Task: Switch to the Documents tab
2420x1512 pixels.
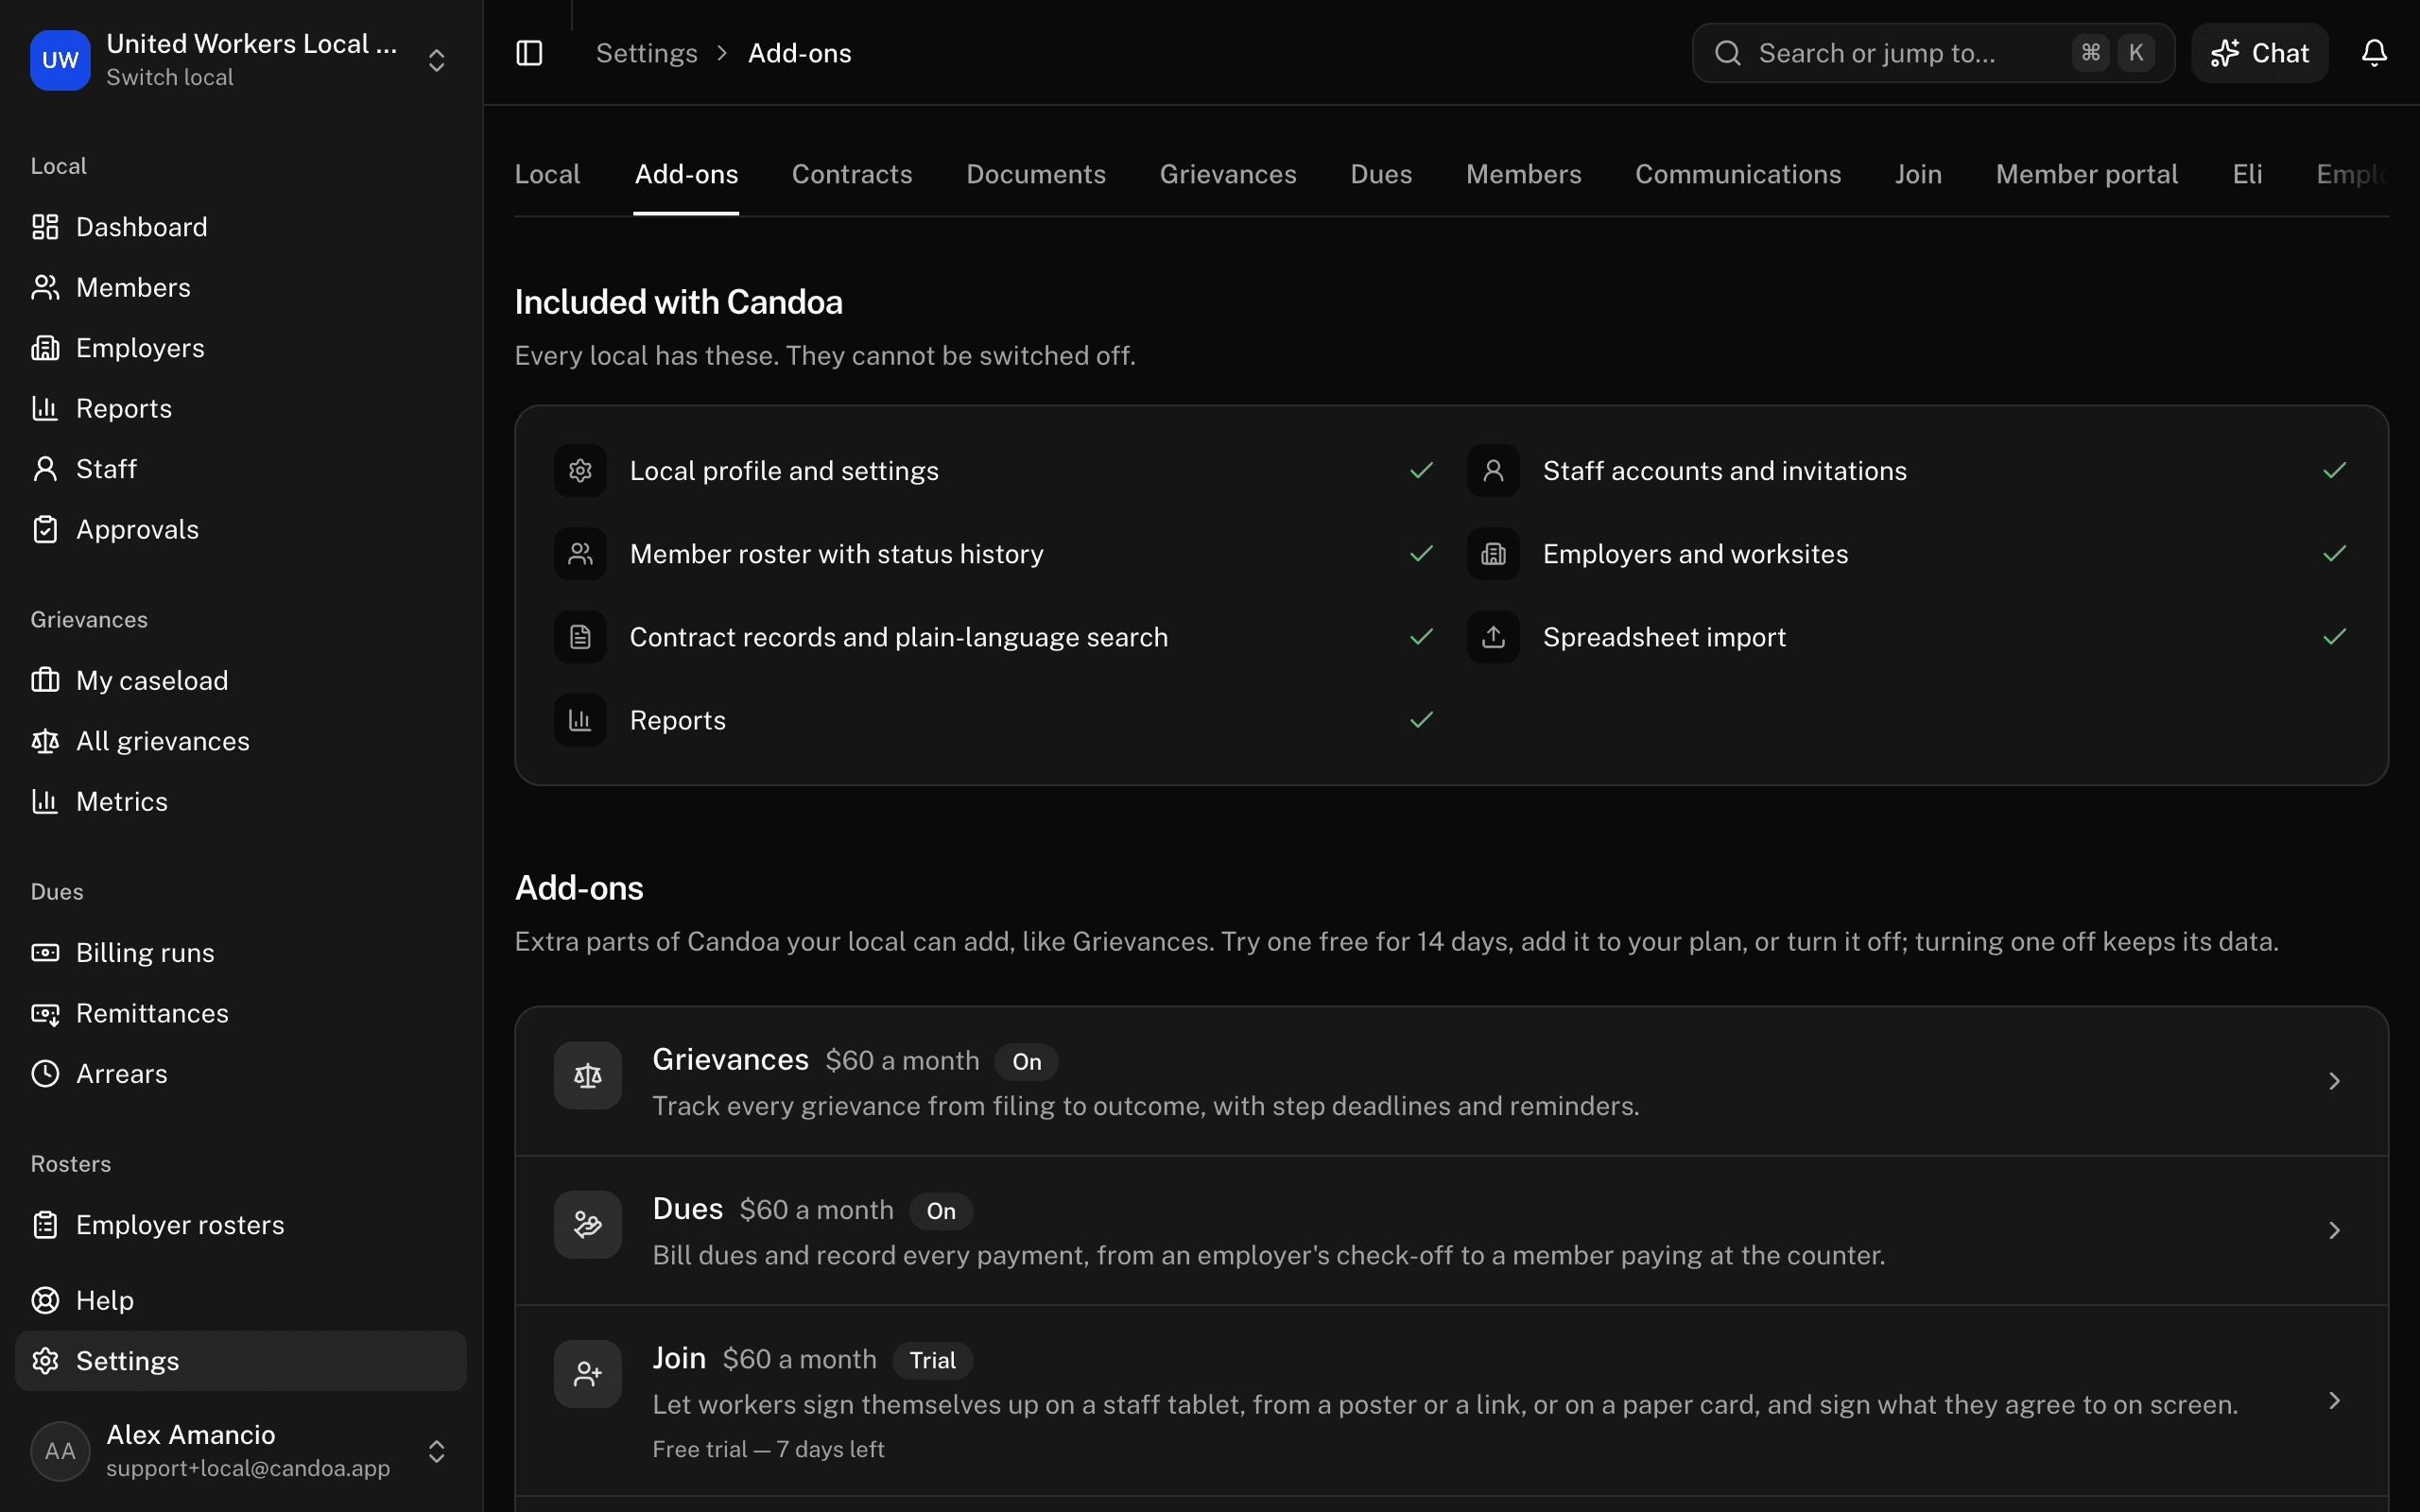Action: click(1036, 174)
